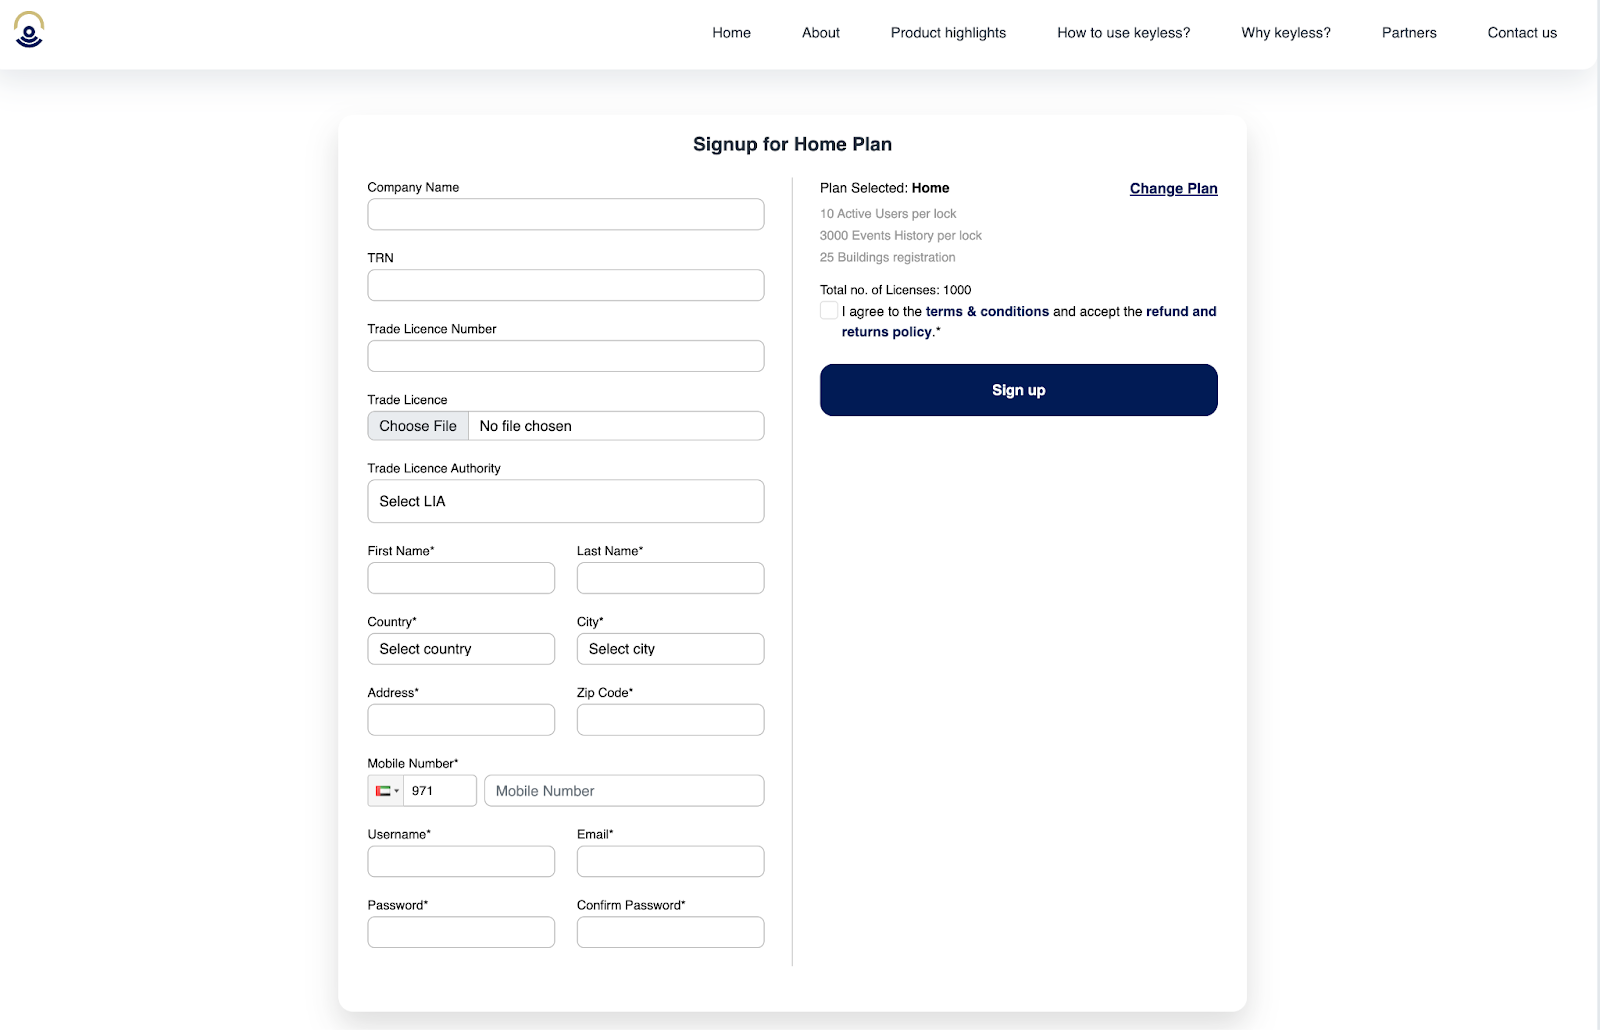The image size is (1600, 1030).
Task: Focus the Address input field
Action: (461, 720)
